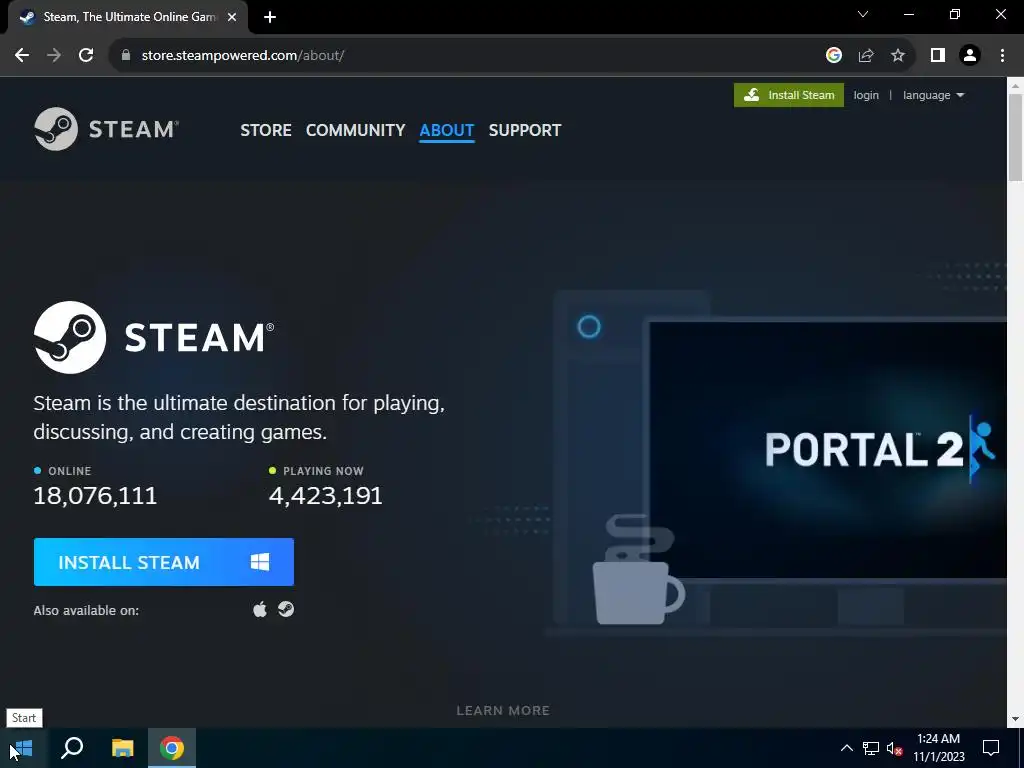Click the ONLINE label
Viewport: 1024px width, 768px height.
point(70,471)
